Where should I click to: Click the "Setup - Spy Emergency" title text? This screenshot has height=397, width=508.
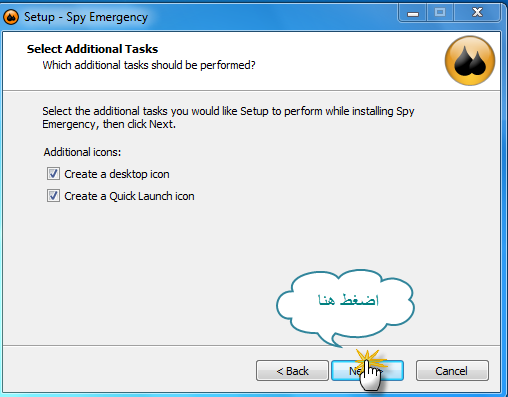click(x=86, y=17)
